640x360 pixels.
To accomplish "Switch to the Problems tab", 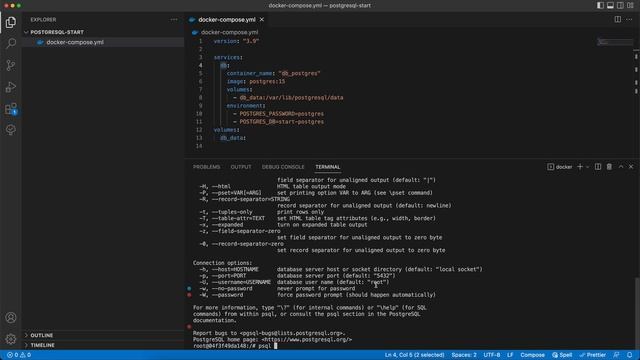I will pos(207,167).
